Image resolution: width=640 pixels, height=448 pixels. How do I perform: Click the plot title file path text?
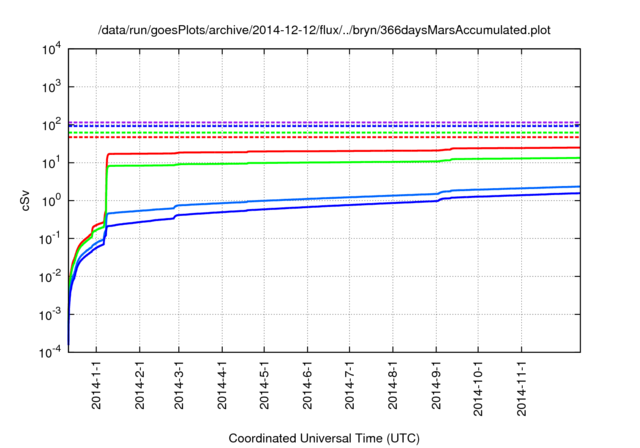[x=324, y=30]
